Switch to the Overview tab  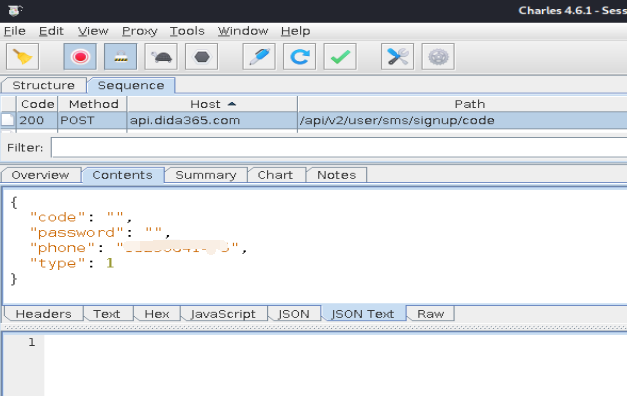(40, 175)
